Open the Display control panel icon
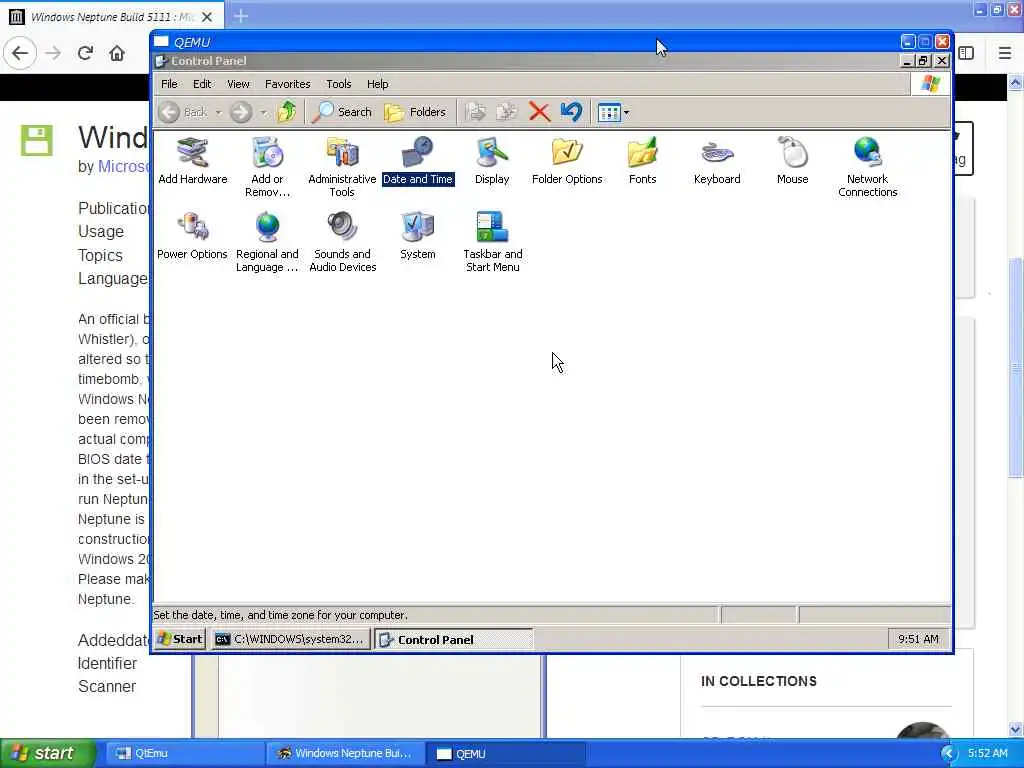This screenshot has width=1024, height=768. (x=492, y=161)
